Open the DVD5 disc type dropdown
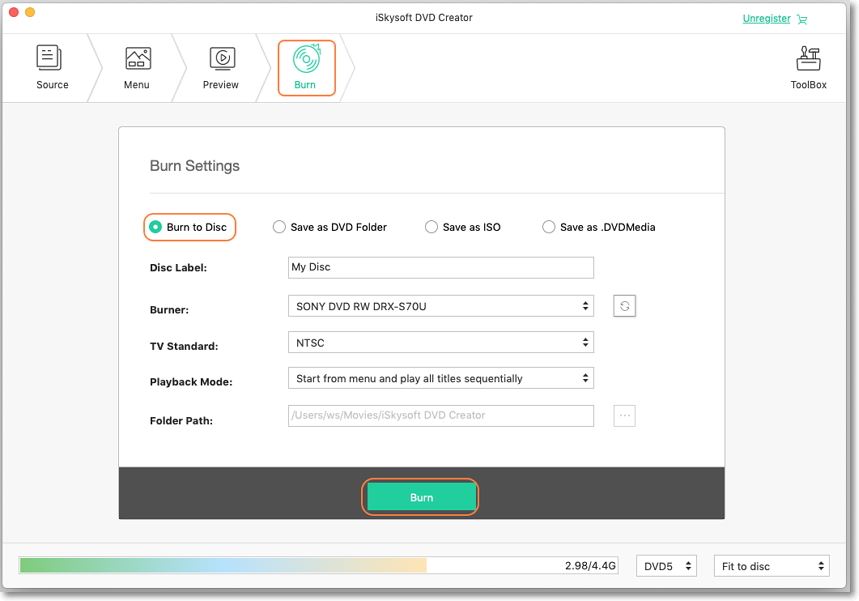 point(667,566)
